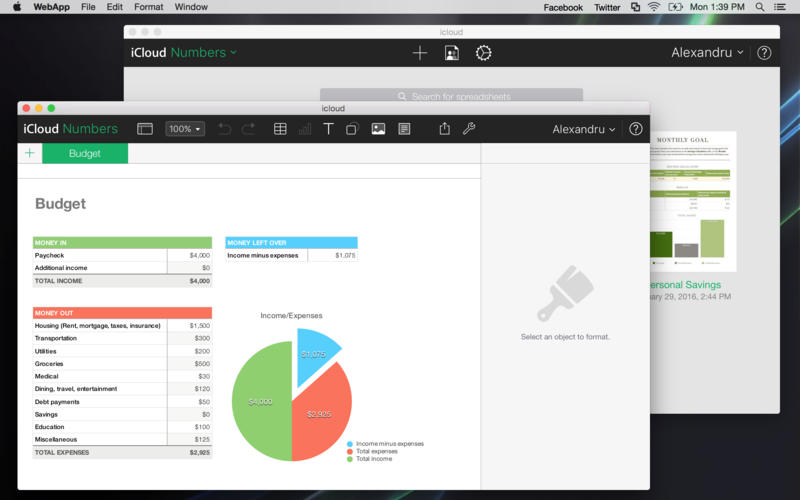The width and height of the screenshot is (800, 500).
Task: Open Alexandru account menu in back window
Action: [x=707, y=53]
